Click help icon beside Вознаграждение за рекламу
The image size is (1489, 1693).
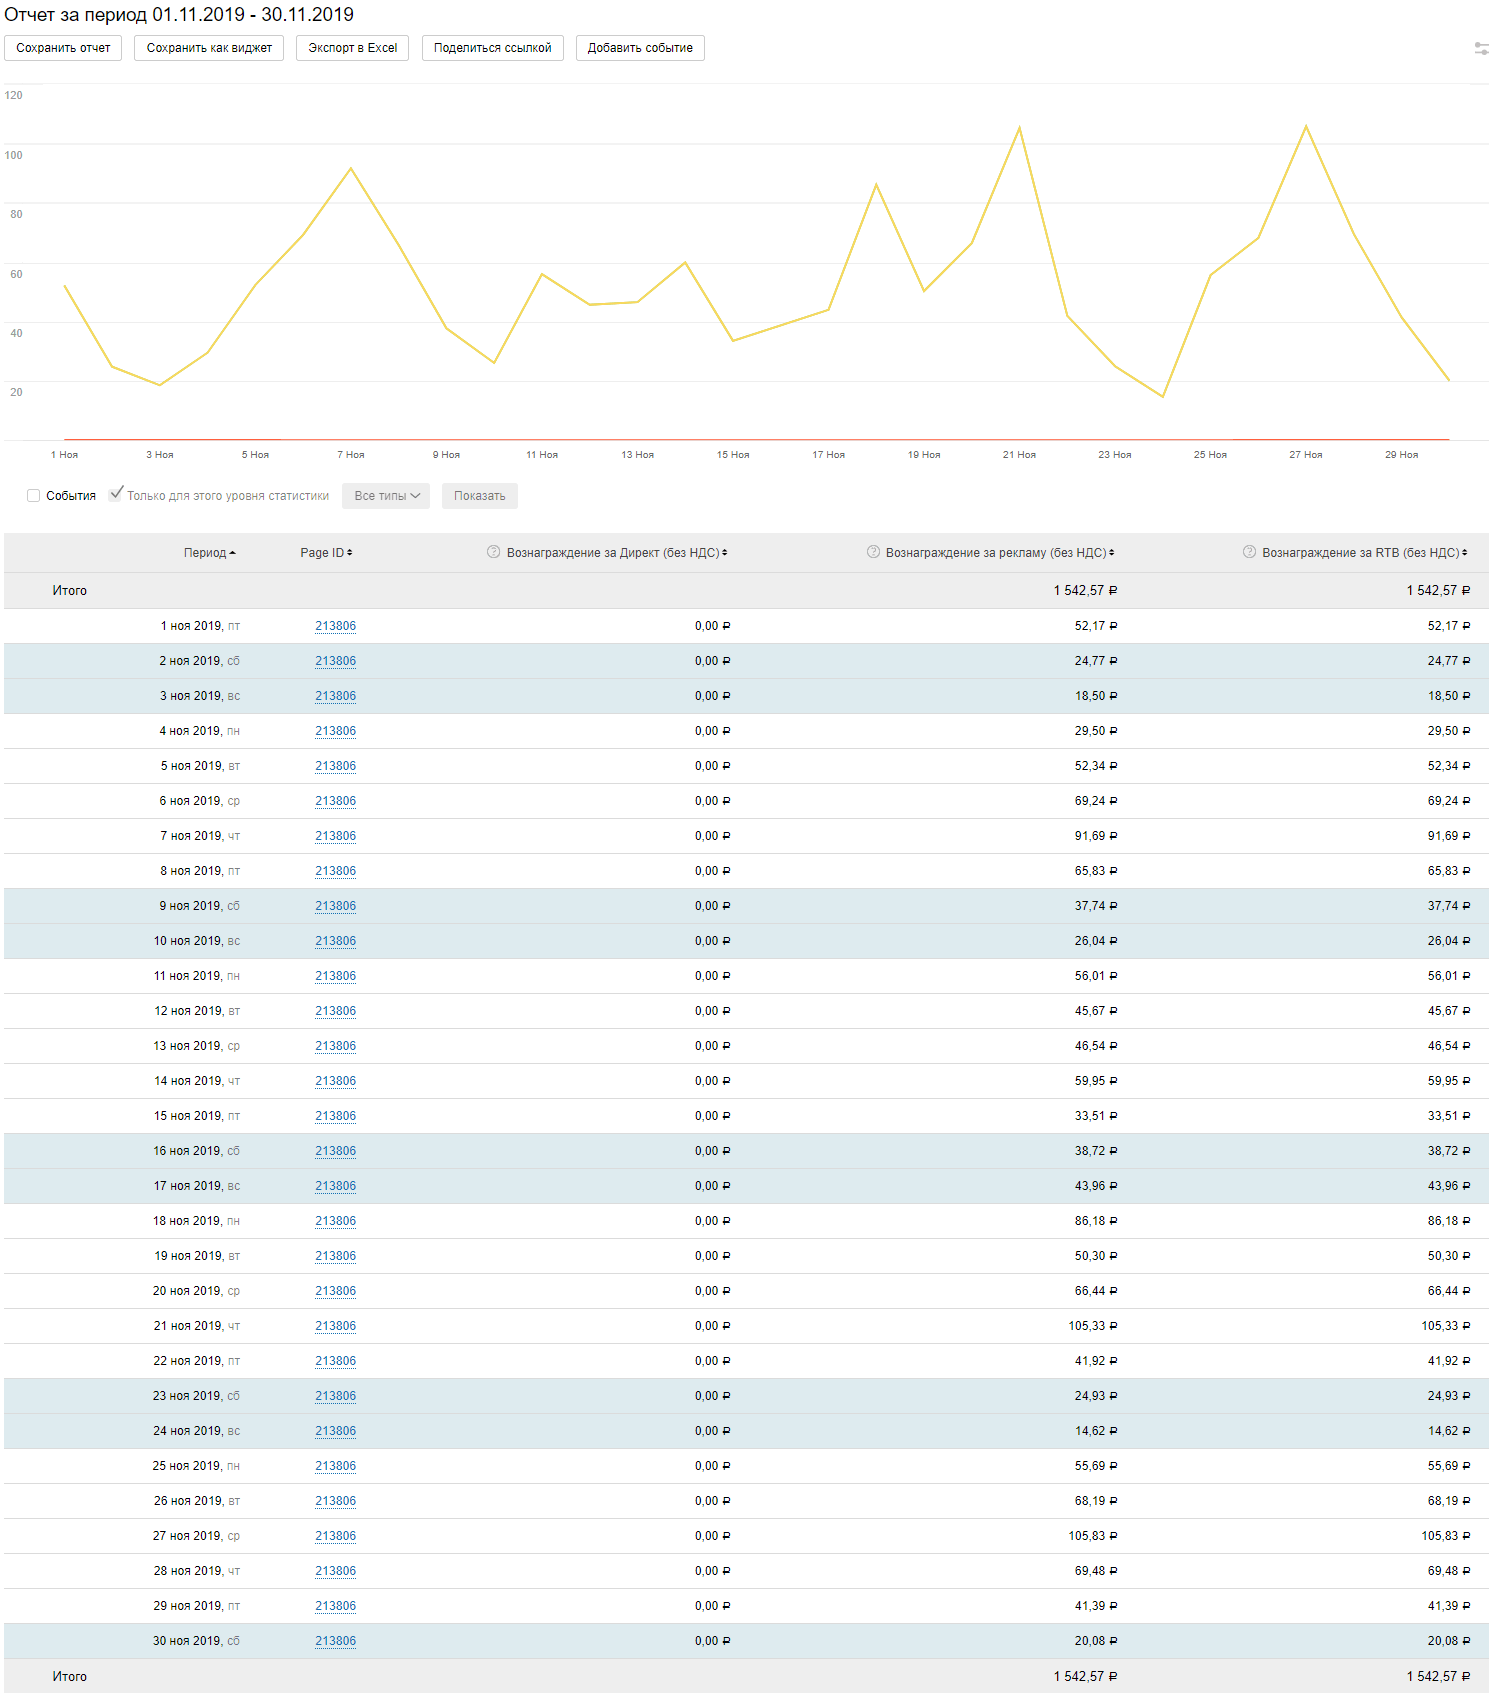coord(873,552)
